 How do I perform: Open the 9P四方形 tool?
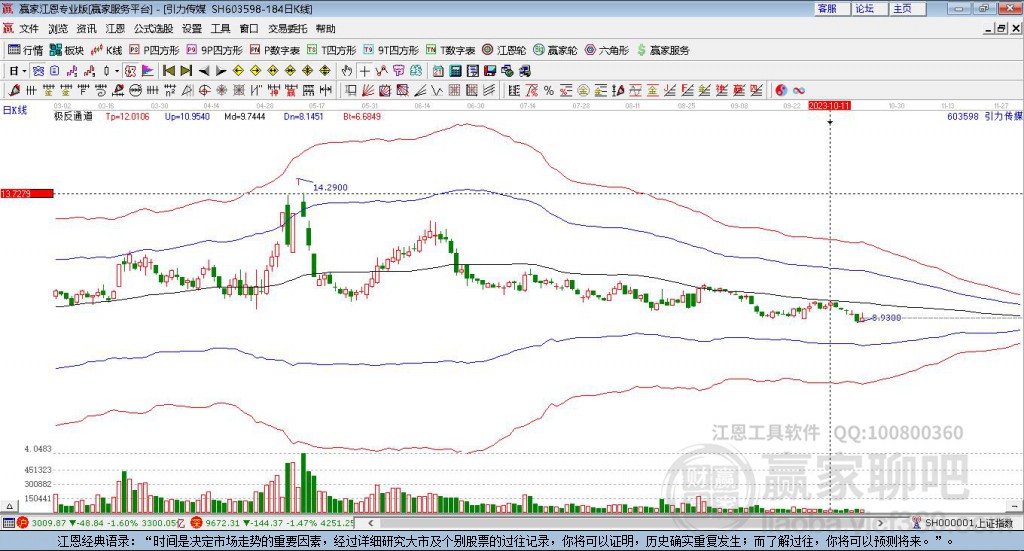point(214,50)
